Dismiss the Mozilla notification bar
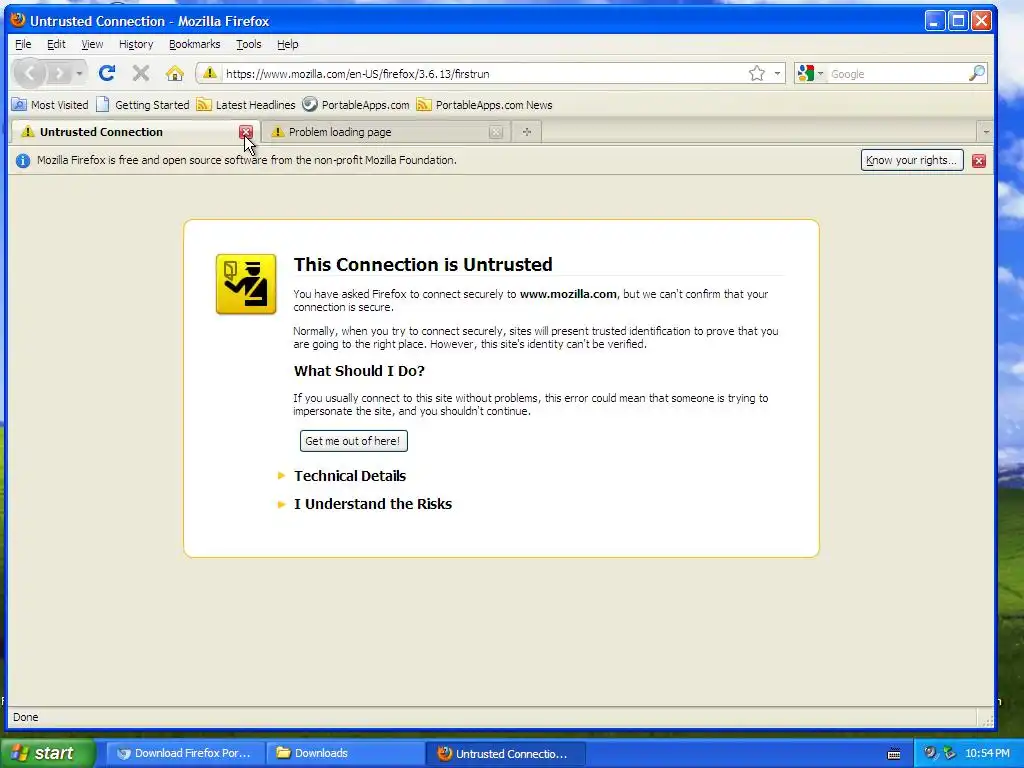 (x=978, y=161)
